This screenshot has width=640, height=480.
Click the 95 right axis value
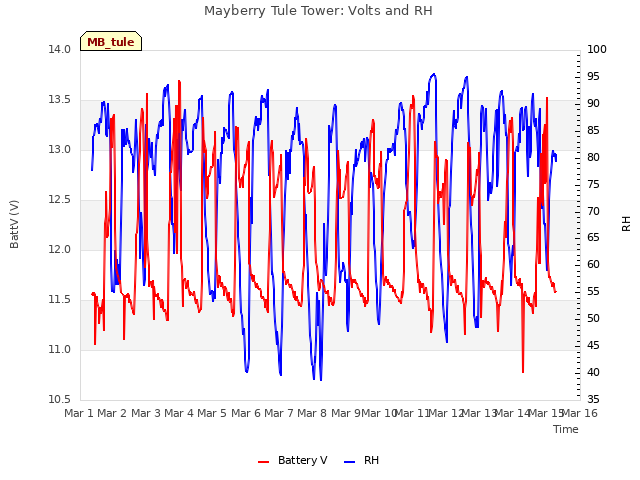coord(593,76)
